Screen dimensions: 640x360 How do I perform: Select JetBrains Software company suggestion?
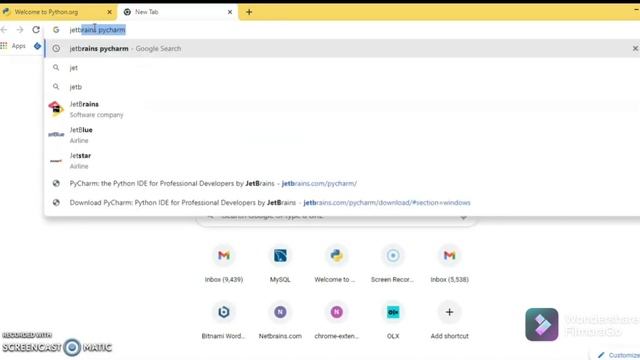point(343,109)
